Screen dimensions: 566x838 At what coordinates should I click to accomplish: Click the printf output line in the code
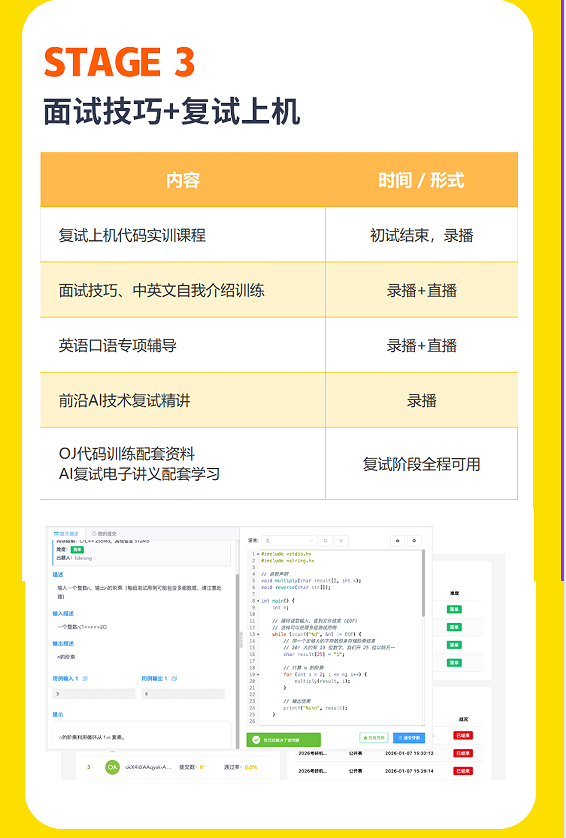[315, 708]
